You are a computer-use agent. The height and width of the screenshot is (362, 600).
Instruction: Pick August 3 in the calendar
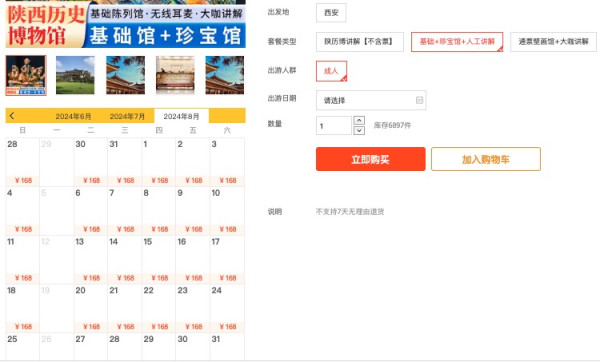(227, 162)
